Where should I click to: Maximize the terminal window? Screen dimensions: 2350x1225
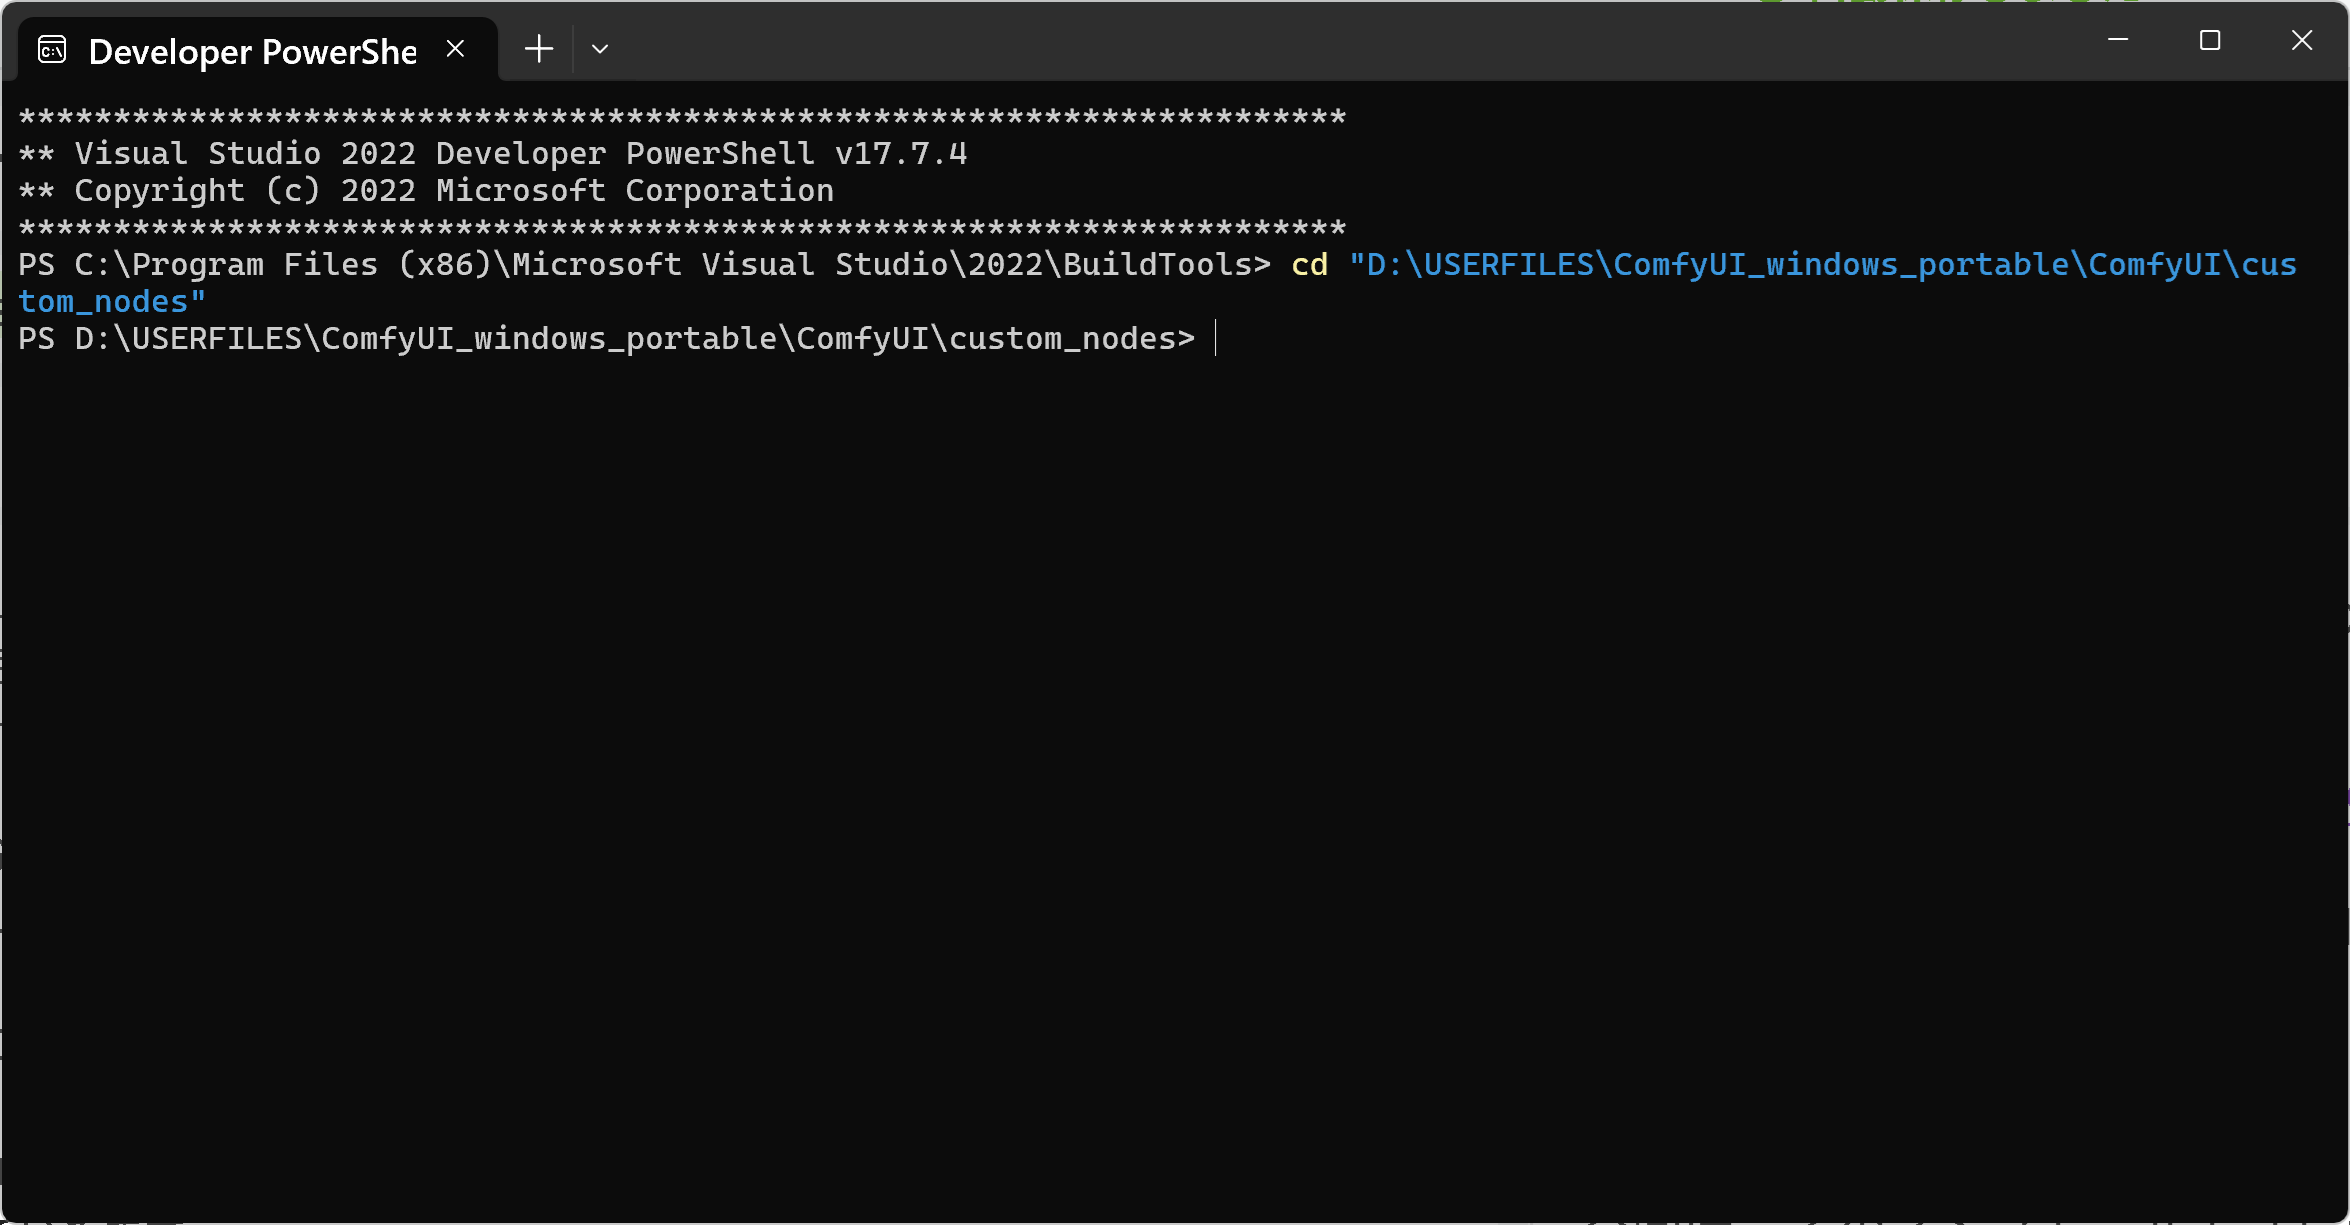click(2210, 41)
